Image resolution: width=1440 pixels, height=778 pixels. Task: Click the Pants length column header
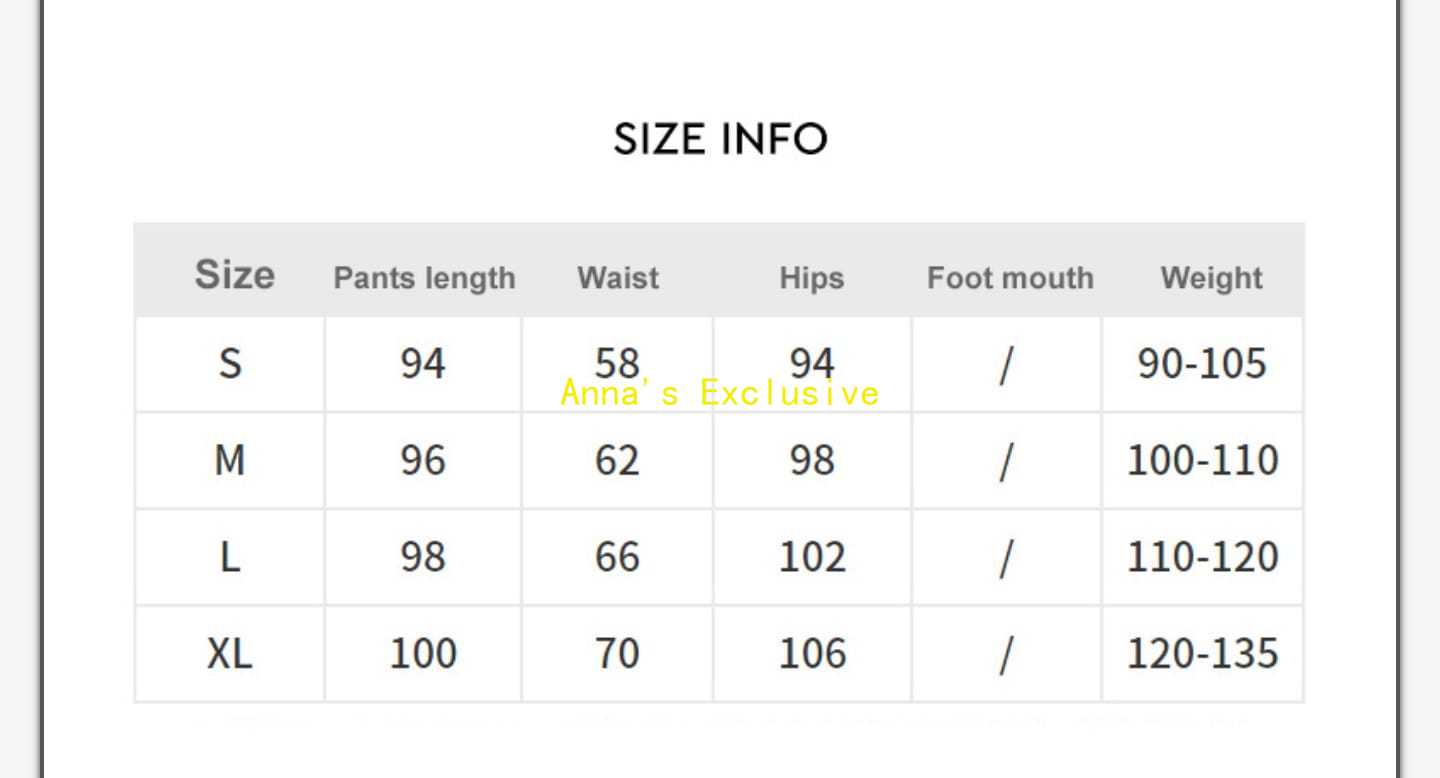(x=424, y=278)
